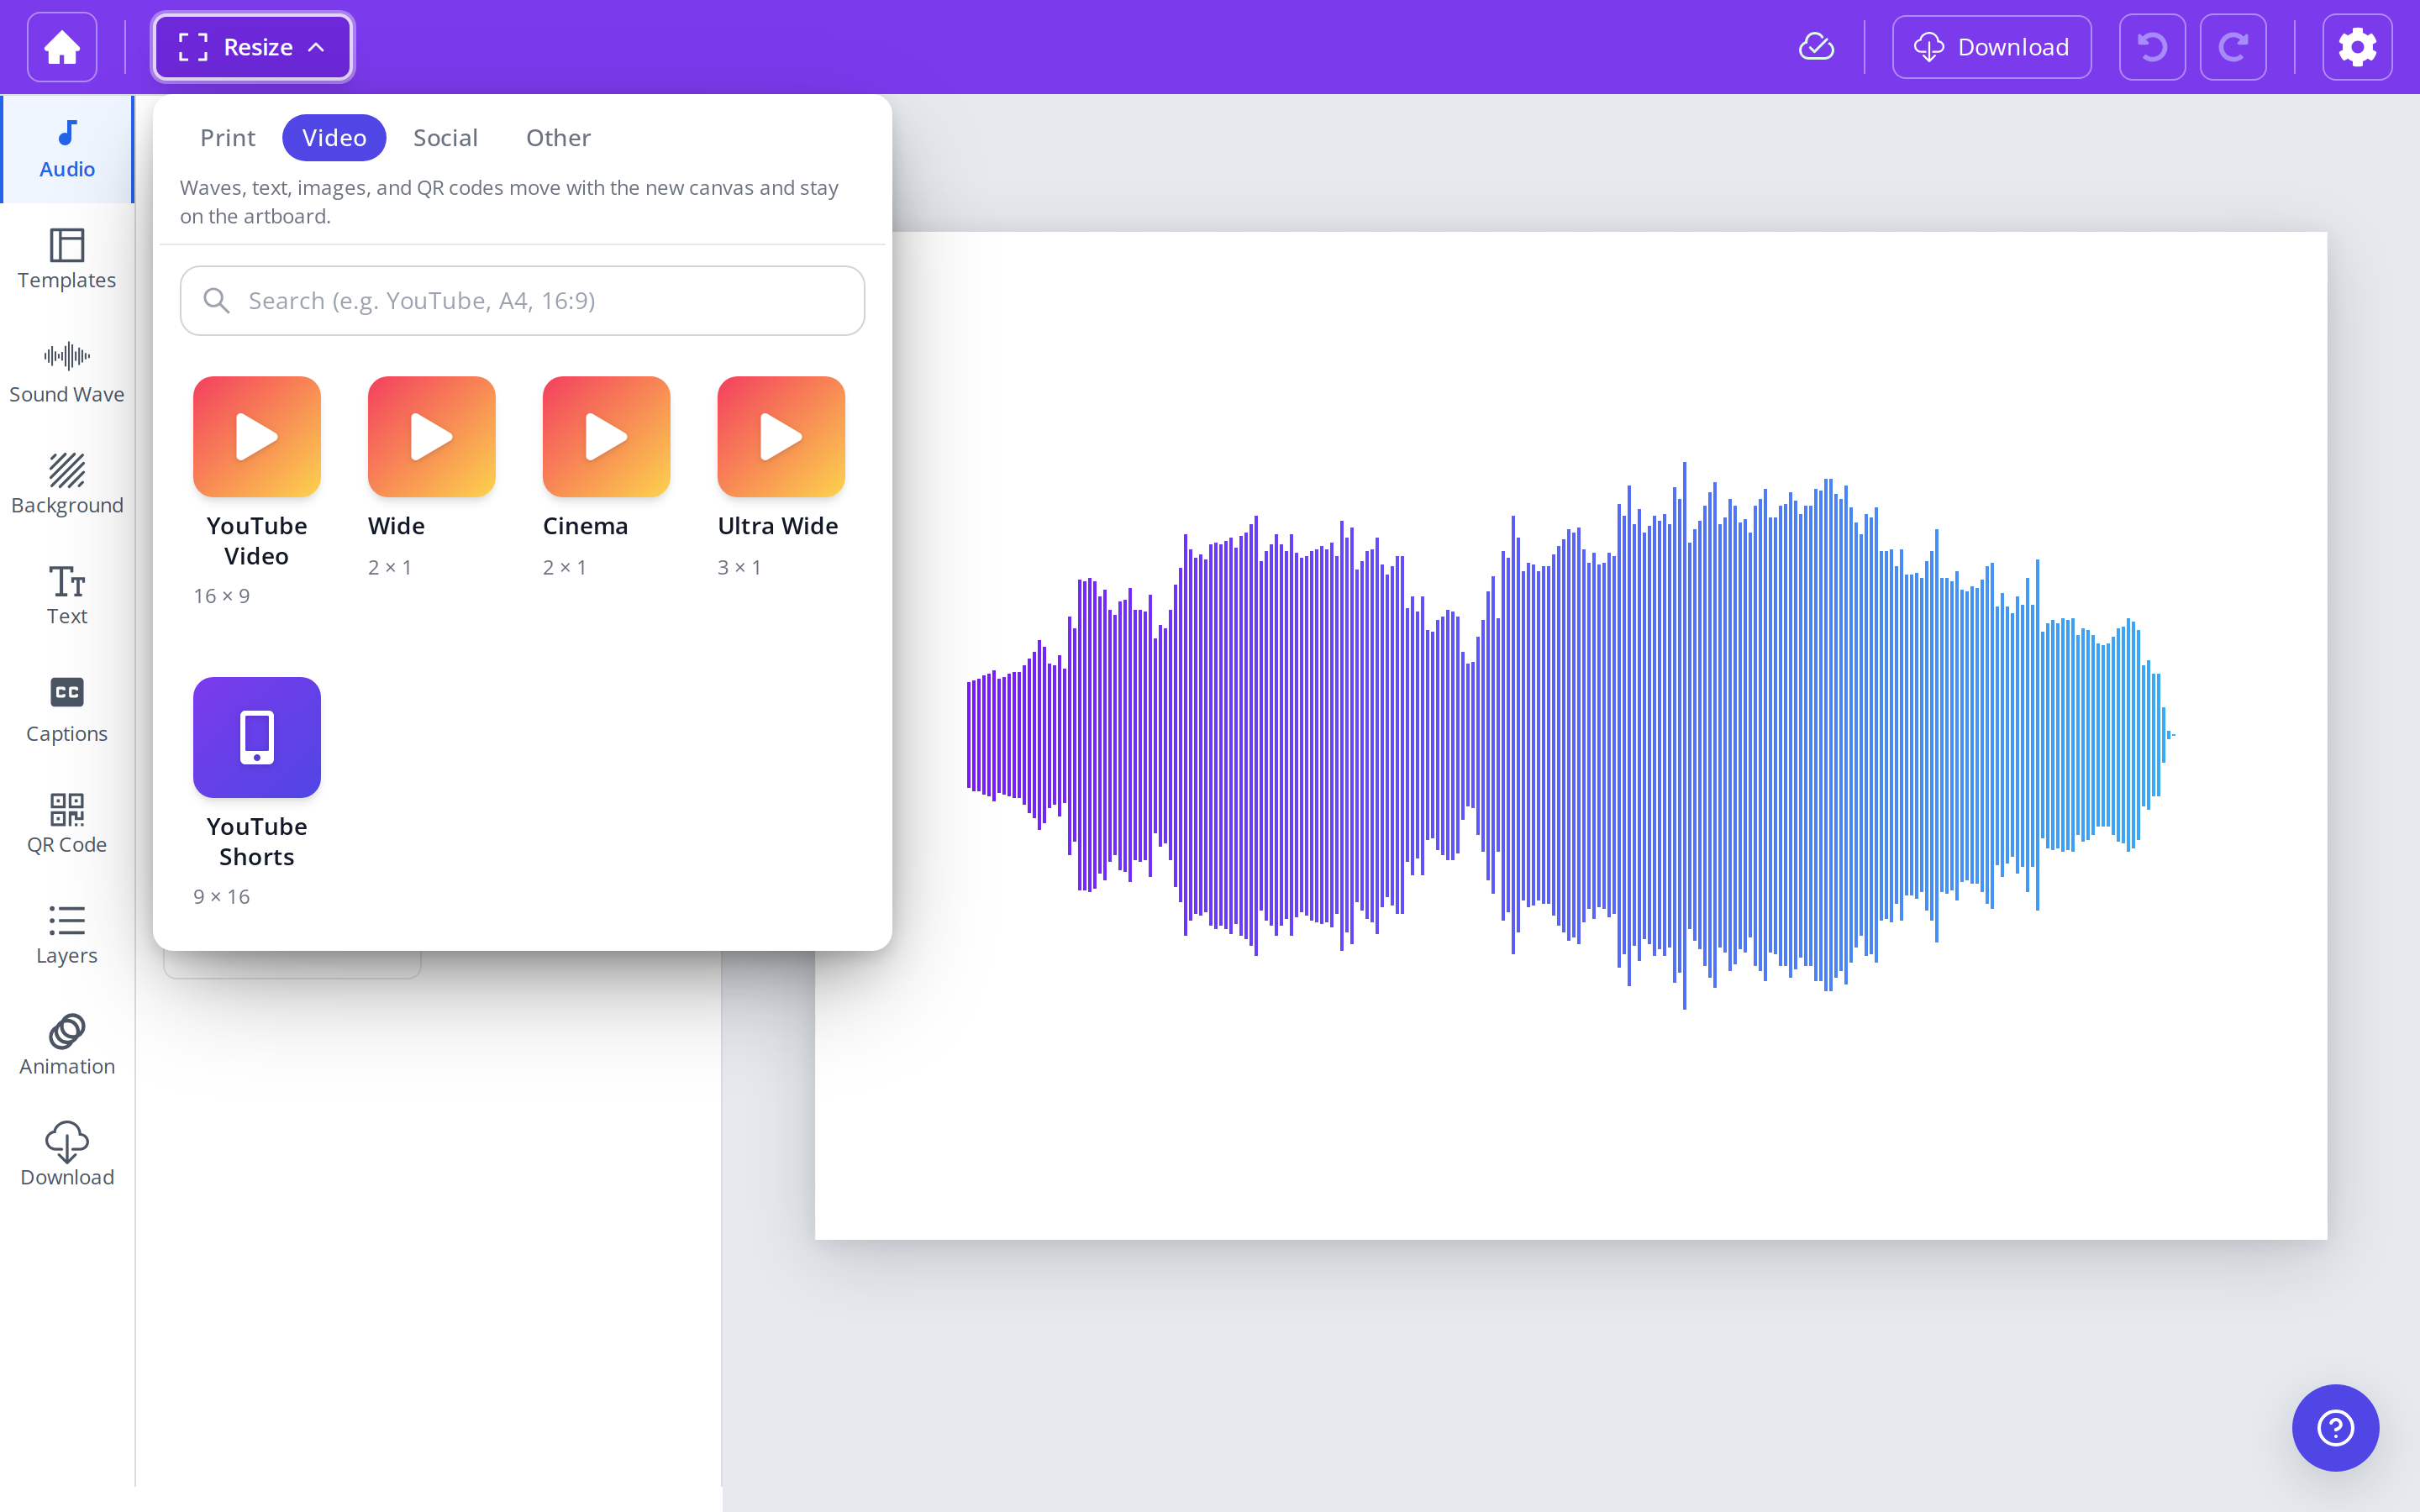Image resolution: width=2420 pixels, height=1512 pixels.
Task: Open the Background panel
Action: point(67,484)
